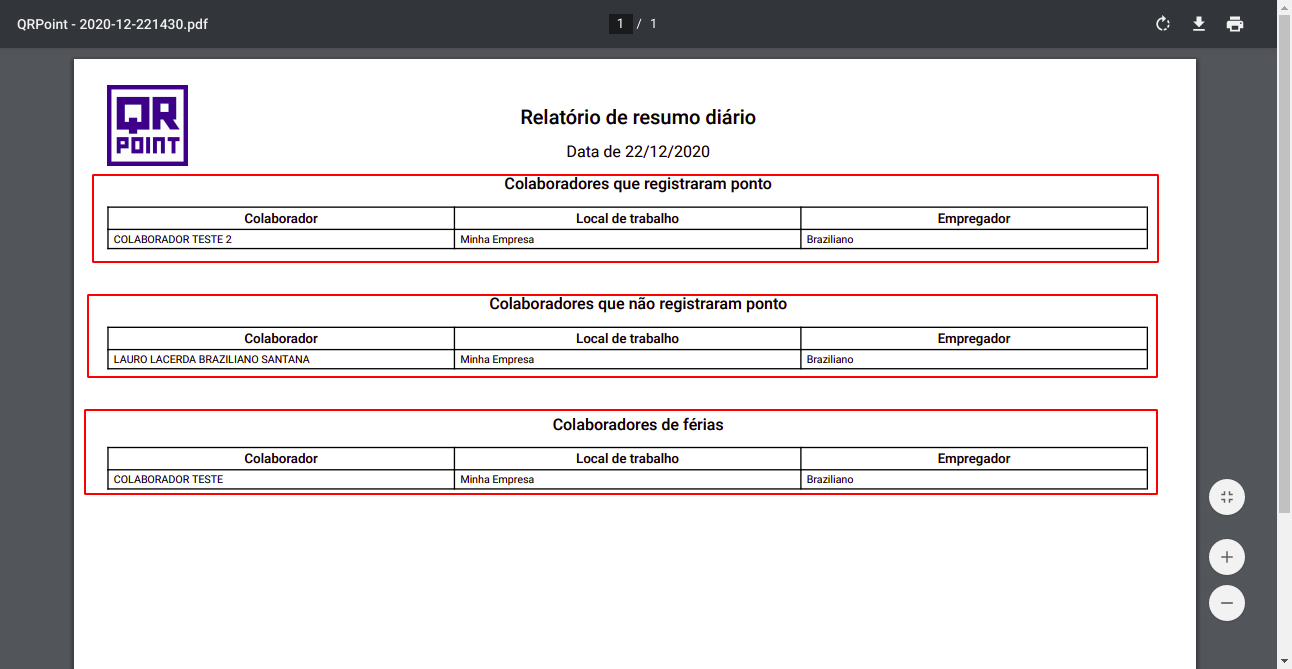
Task: Rotate the document clockwise
Action: tap(1163, 24)
